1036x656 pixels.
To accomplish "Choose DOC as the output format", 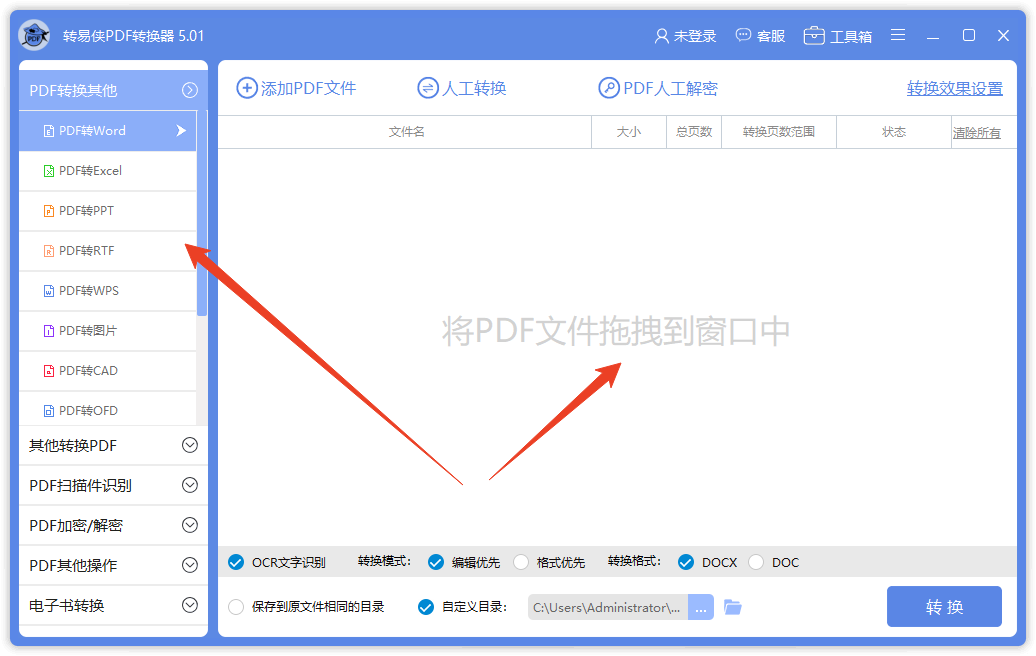I will point(757,562).
